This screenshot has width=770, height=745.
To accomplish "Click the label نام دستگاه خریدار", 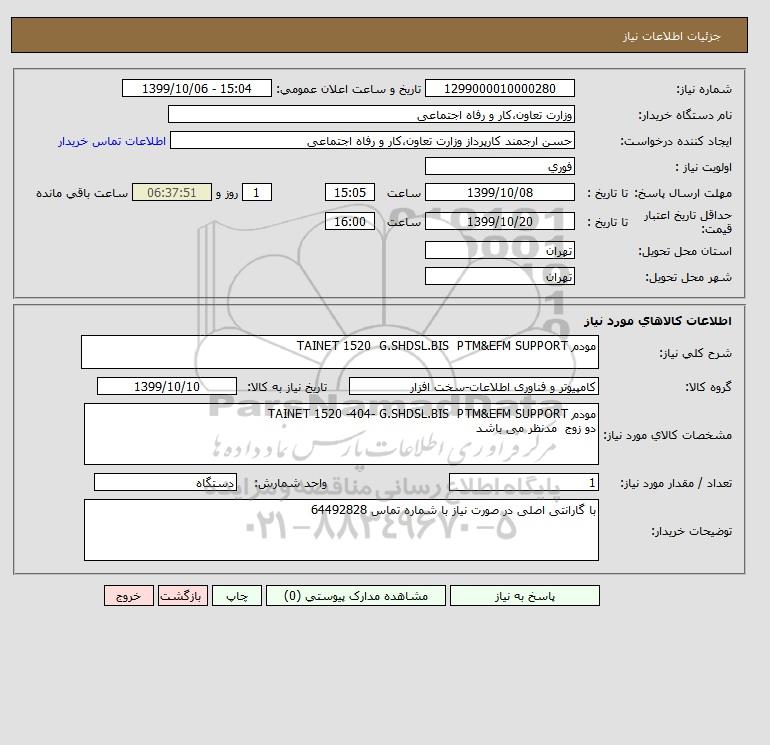I will pos(685,115).
